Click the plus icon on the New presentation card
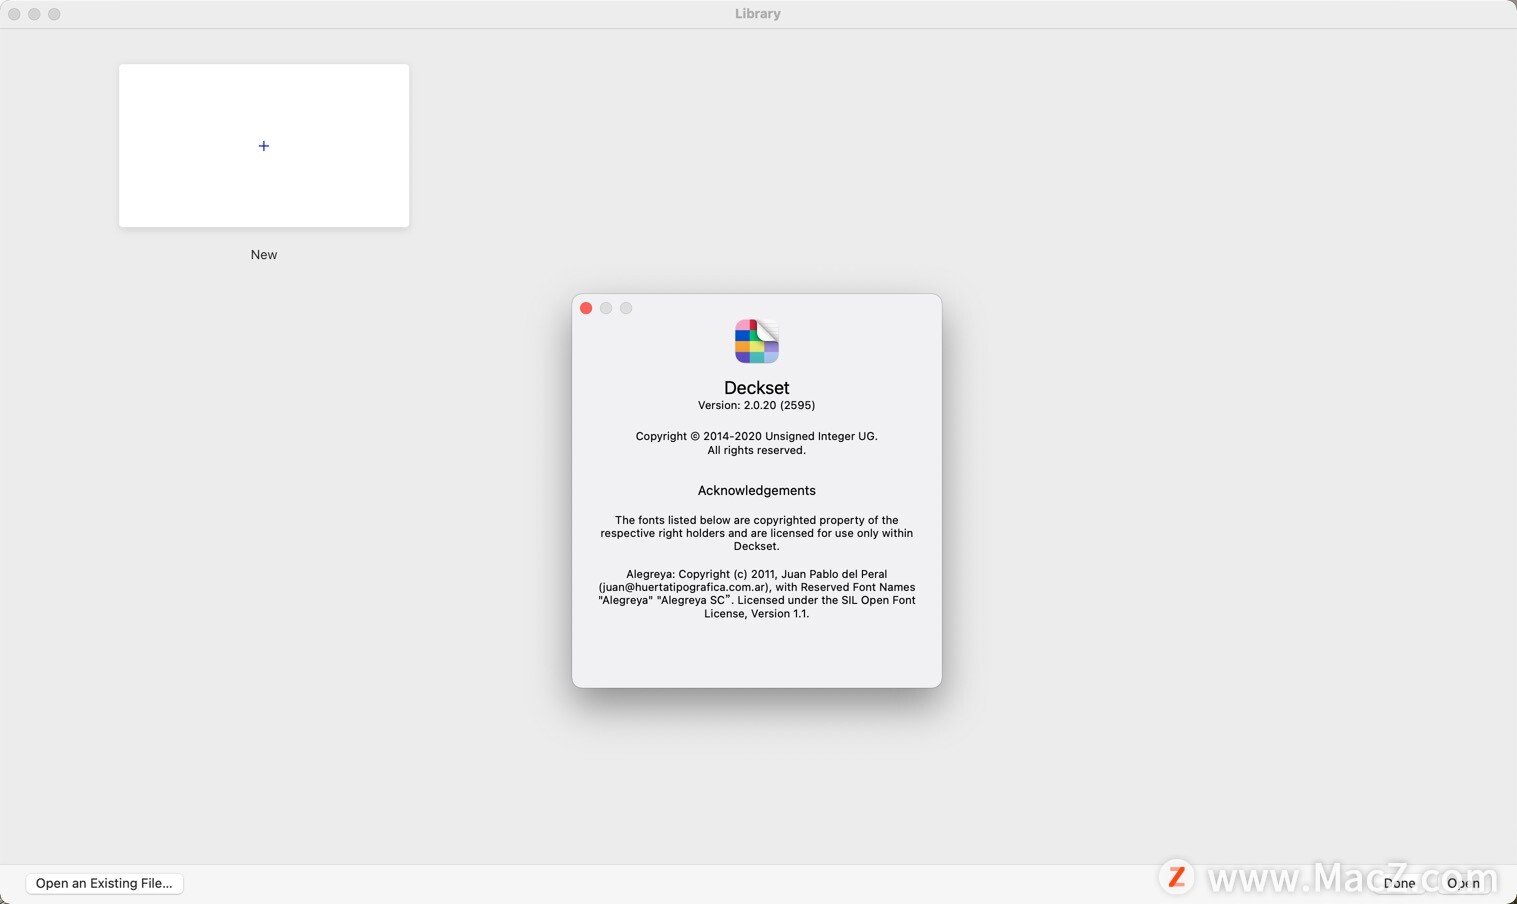The width and height of the screenshot is (1517, 904). (264, 146)
